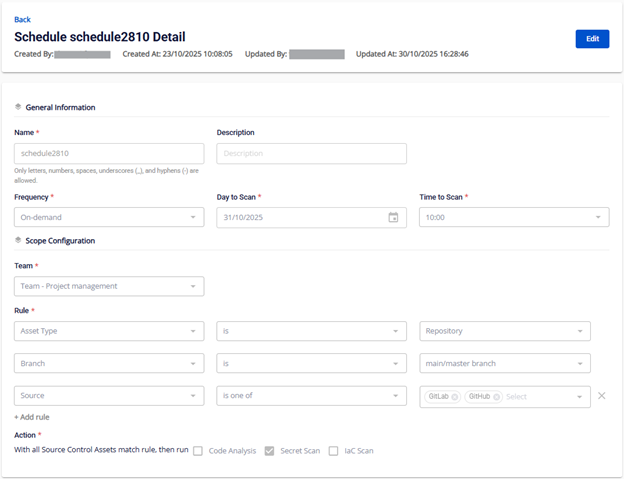Image resolution: width=624 pixels, height=479 pixels.
Task: Open the 'is one of' operator dropdown
Action: point(311,396)
